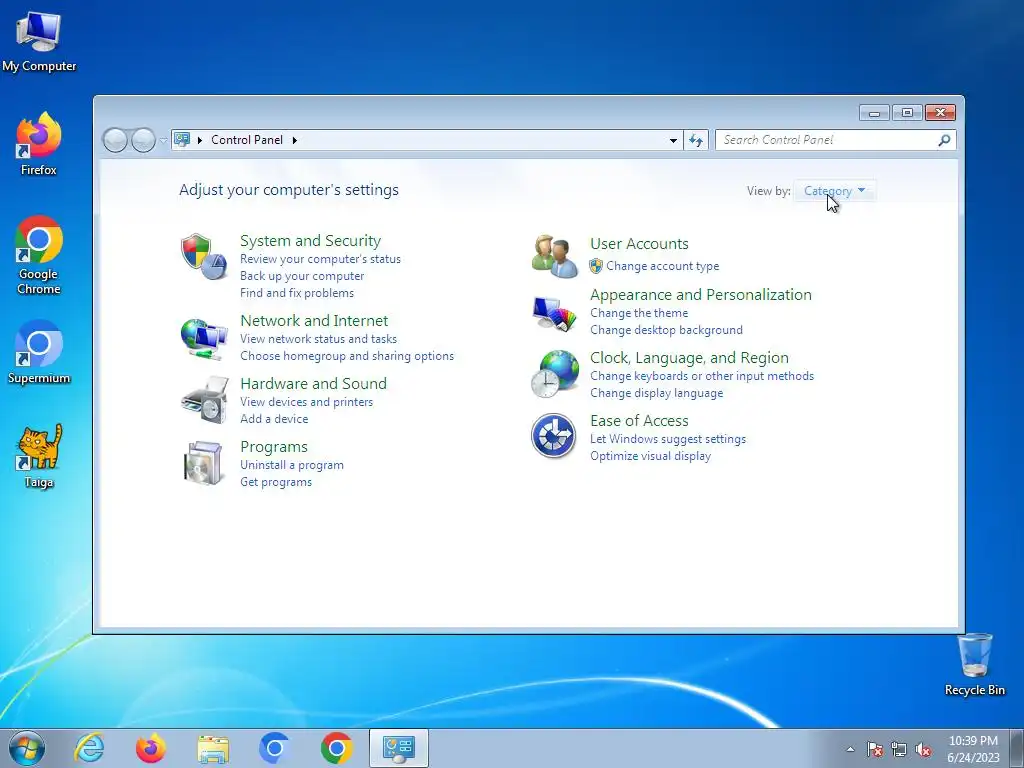
Task: Click Review your computer's status
Action: 320,259
